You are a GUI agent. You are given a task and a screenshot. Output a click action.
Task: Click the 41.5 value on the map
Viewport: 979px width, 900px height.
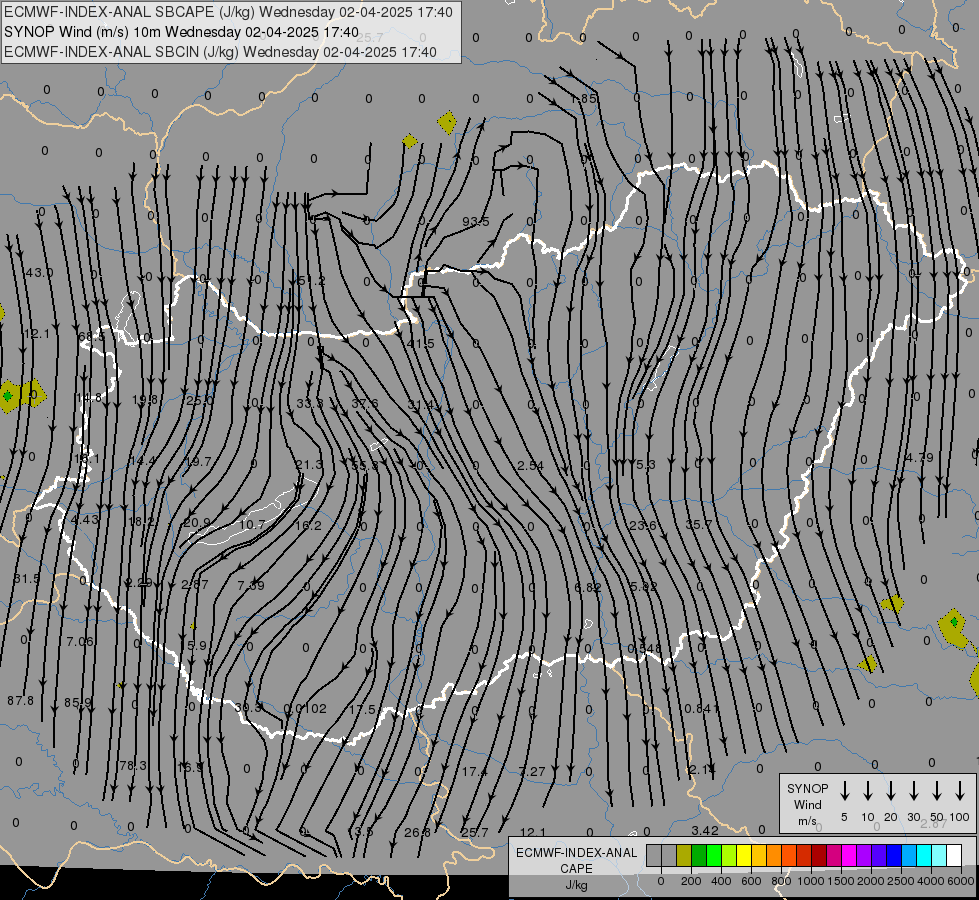point(420,344)
